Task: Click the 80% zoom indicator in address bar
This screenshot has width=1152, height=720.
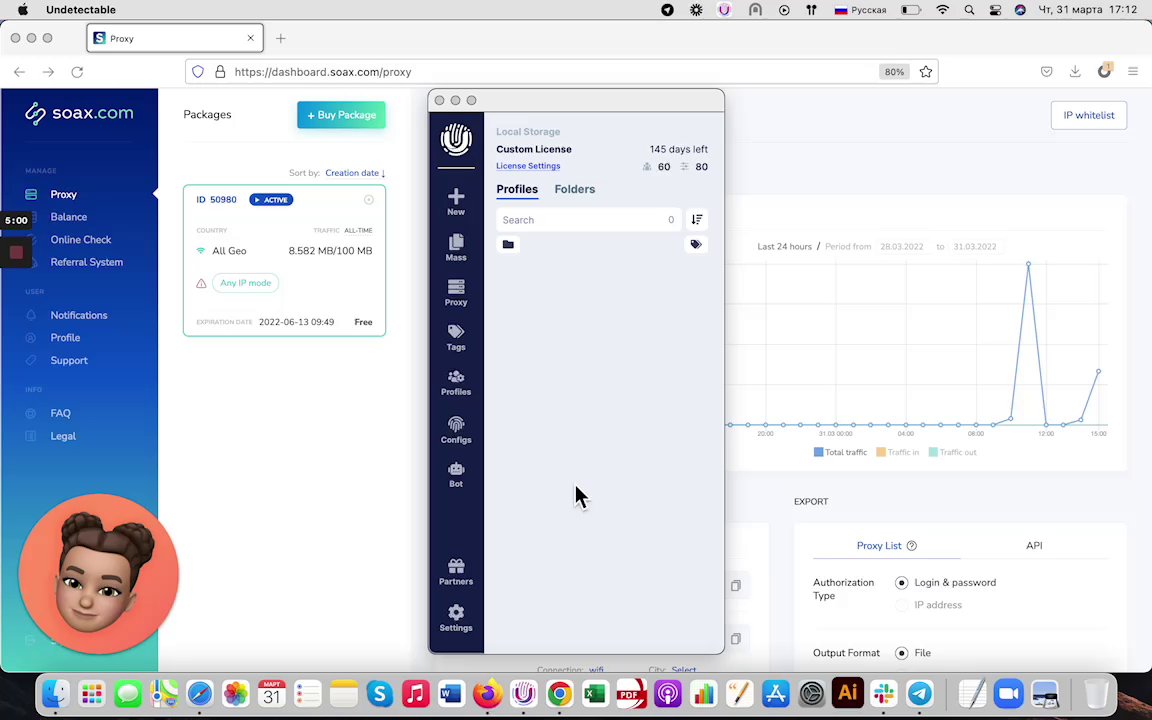Action: pos(894,72)
